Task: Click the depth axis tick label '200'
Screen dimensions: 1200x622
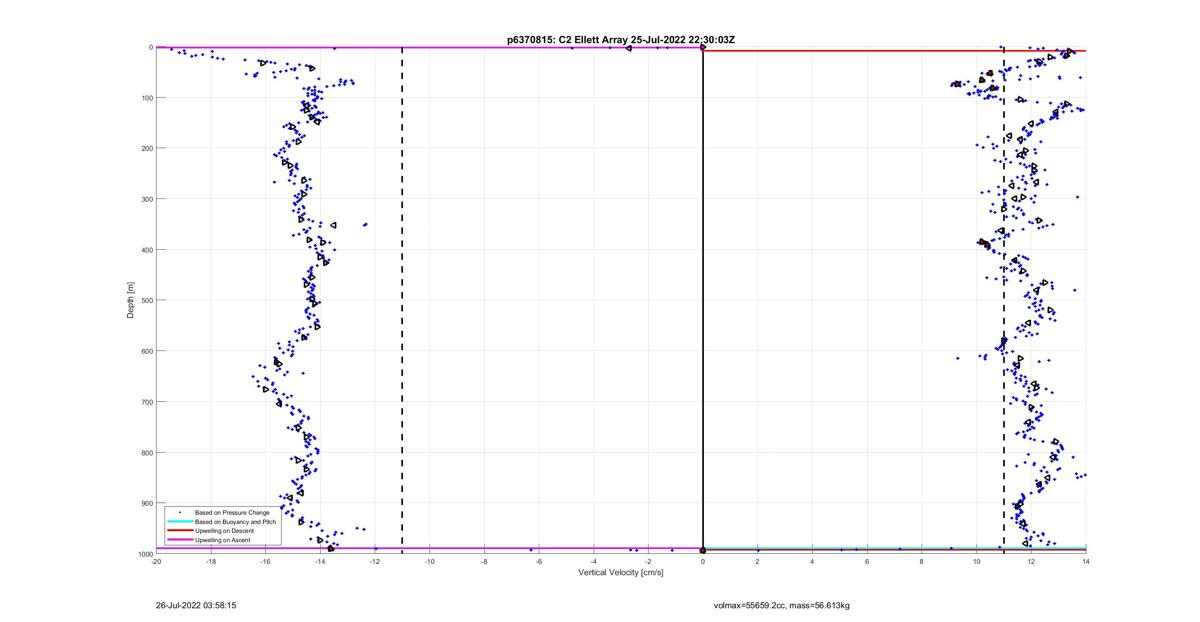Action: pos(146,148)
